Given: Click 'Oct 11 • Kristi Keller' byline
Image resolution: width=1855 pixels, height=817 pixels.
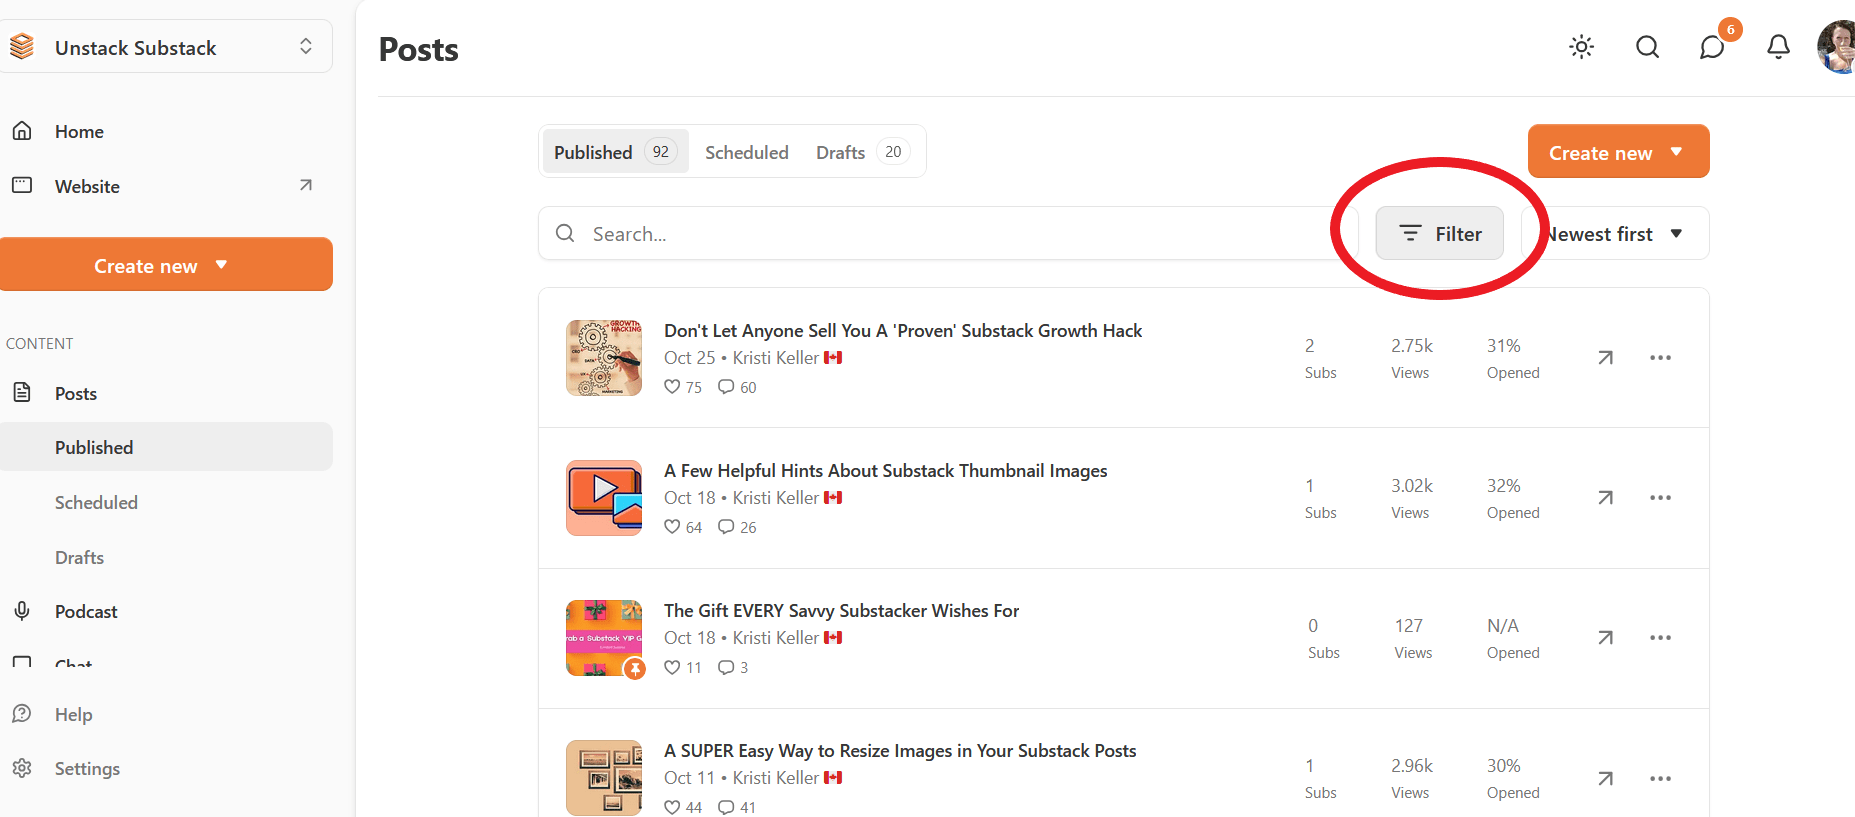Looking at the screenshot, I should 753,777.
